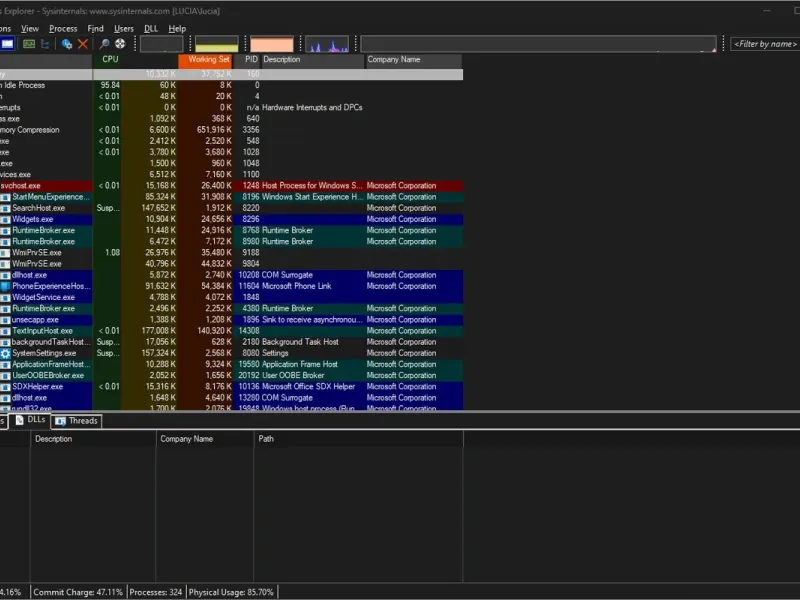Select SearchHost.exe process icon
Image resolution: width=800 pixels, height=600 pixels.
coord(5,208)
